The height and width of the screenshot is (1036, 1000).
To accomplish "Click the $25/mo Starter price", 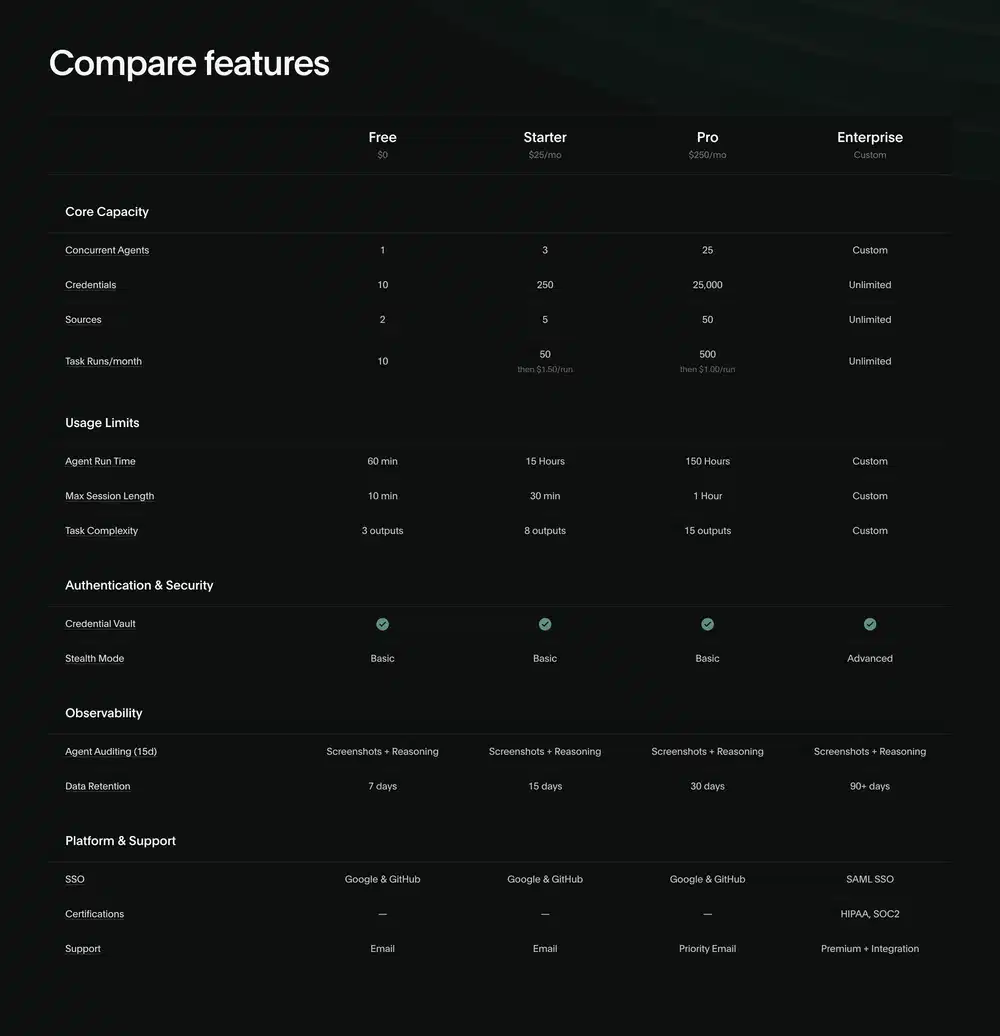I will coord(545,155).
